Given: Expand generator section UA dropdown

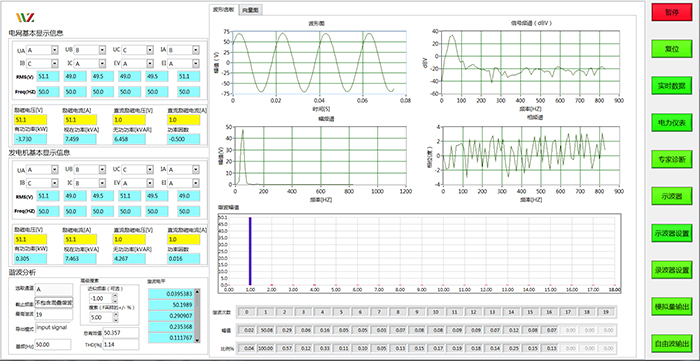Looking at the screenshot, I should (54, 170).
